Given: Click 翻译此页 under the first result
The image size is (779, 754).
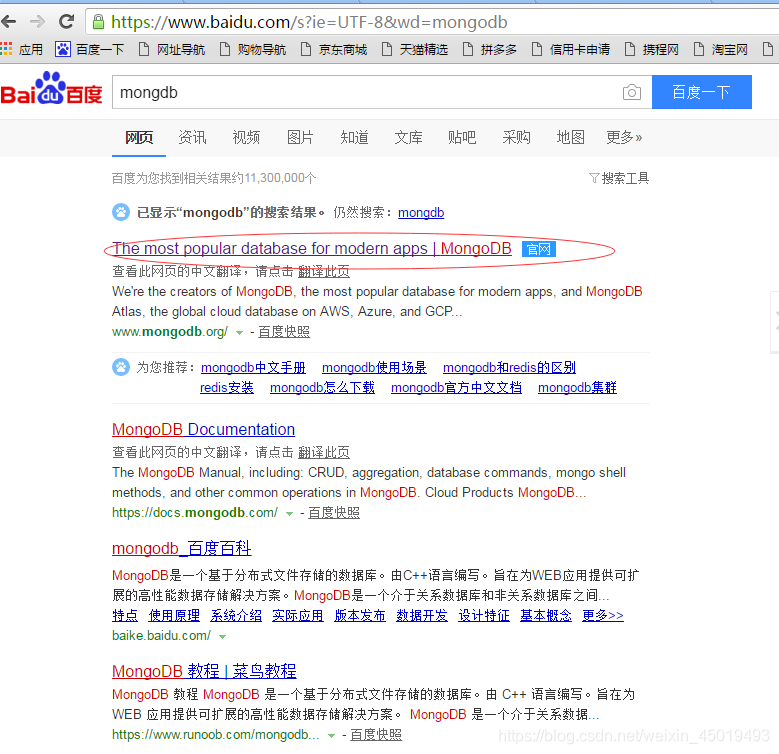Looking at the screenshot, I should (324, 271).
